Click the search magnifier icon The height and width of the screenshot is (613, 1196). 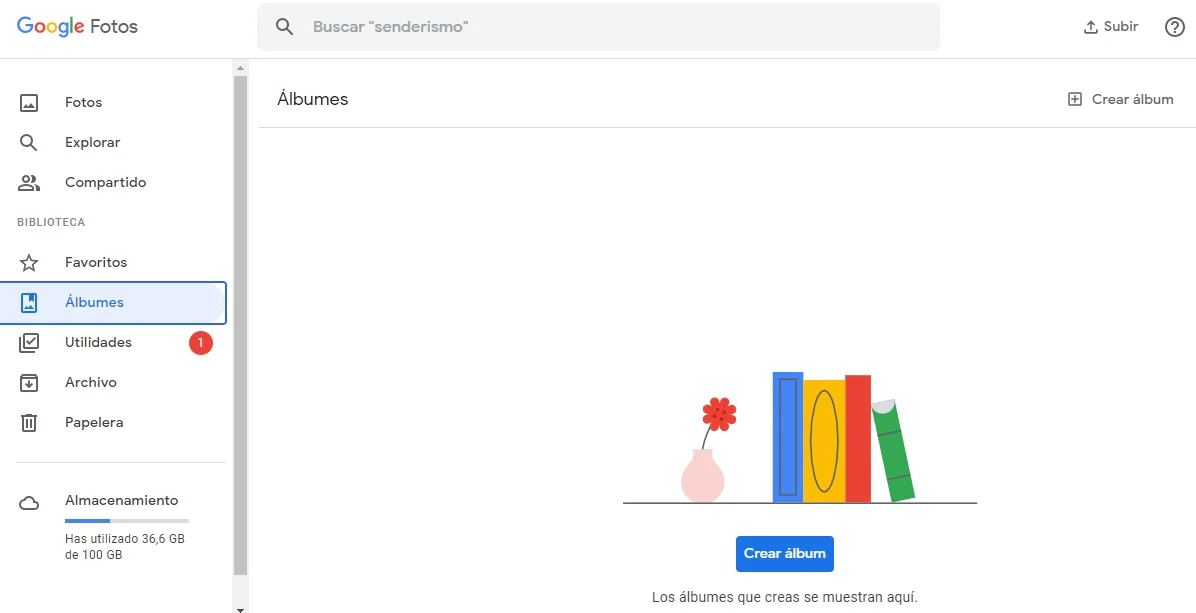(285, 27)
